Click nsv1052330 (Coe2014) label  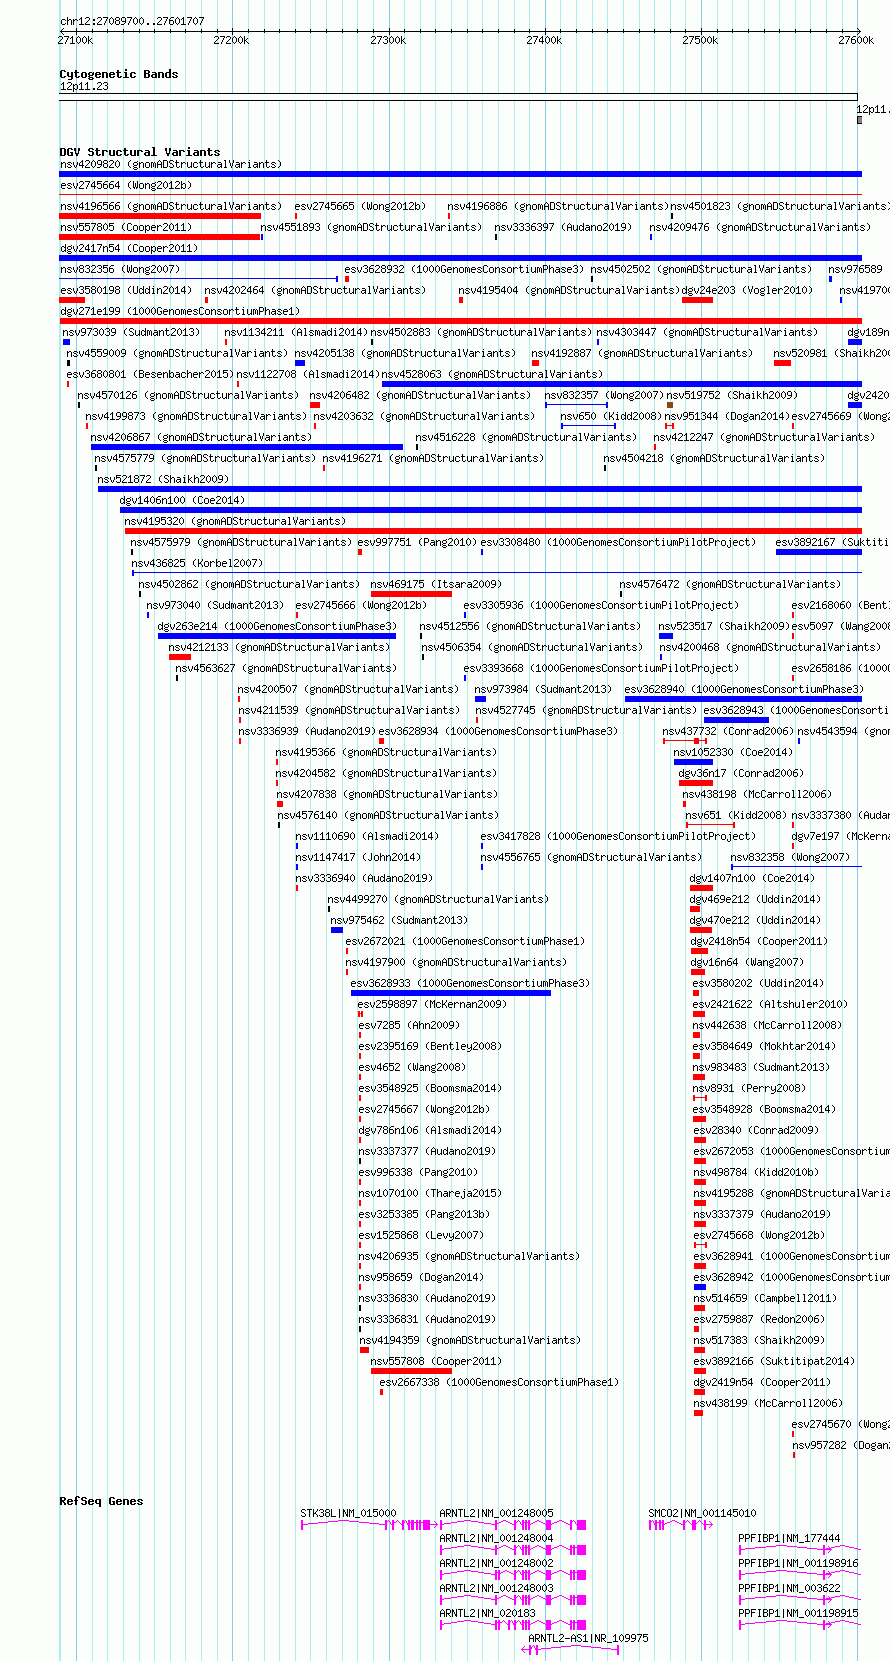[x=732, y=752]
